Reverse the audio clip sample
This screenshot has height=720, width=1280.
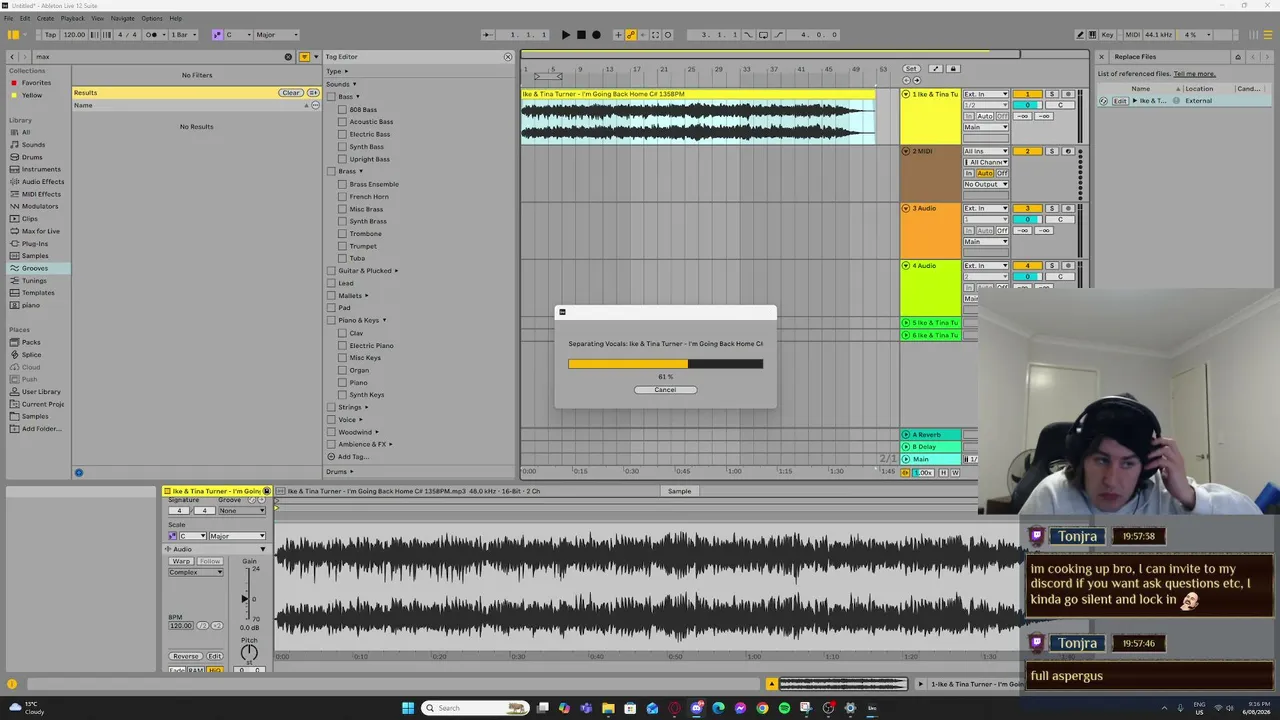(185, 656)
